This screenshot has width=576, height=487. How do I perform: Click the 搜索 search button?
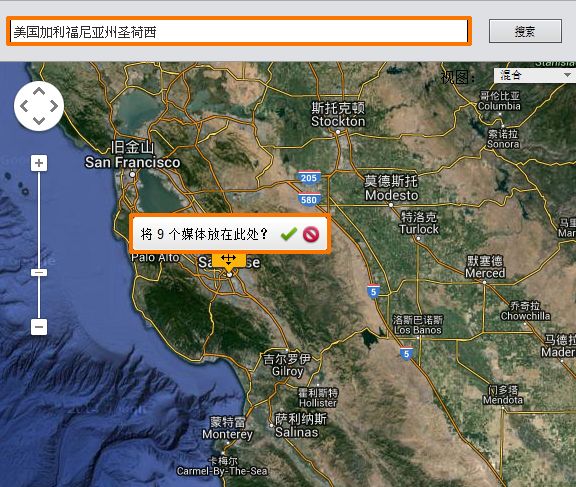(525, 32)
